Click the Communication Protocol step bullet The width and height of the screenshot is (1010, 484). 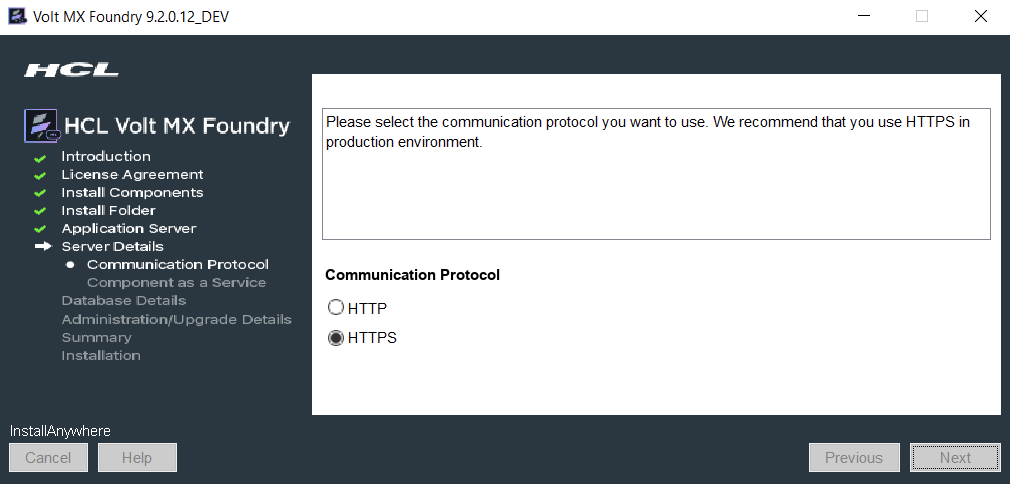(x=70, y=265)
